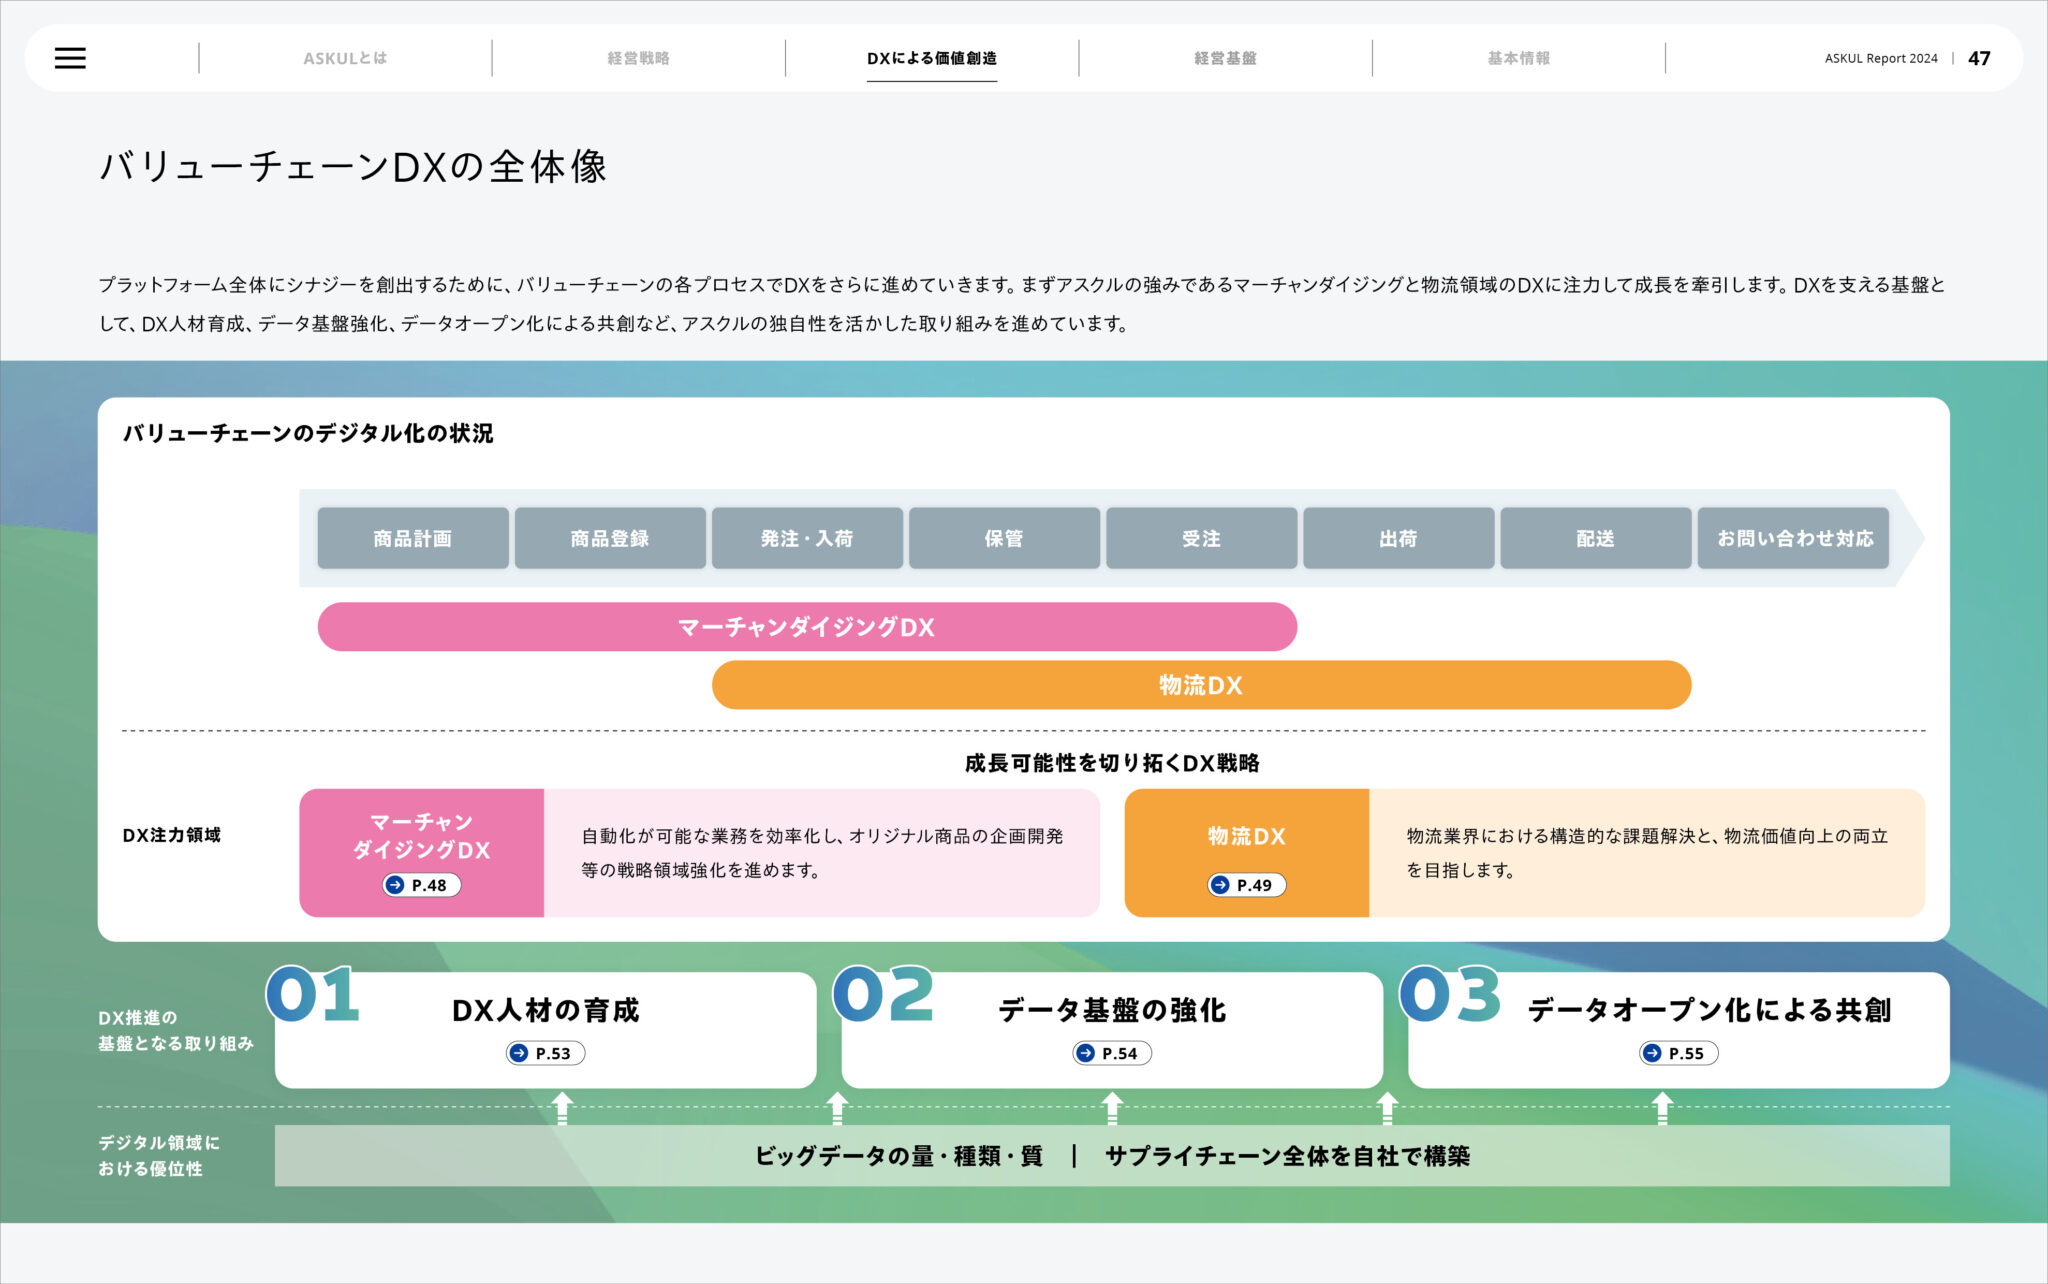Switch to the 経営戦略 tab
The image size is (2048, 1284).
point(639,58)
